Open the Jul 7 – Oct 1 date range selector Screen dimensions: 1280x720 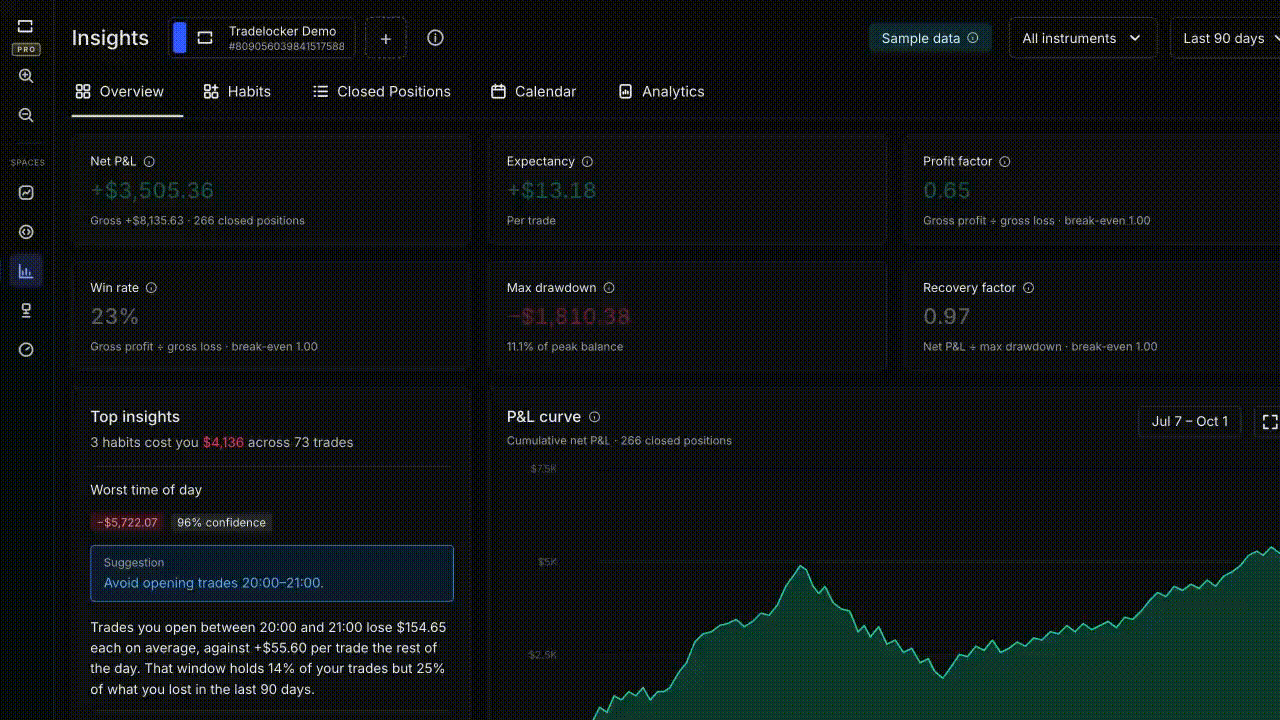(1190, 421)
